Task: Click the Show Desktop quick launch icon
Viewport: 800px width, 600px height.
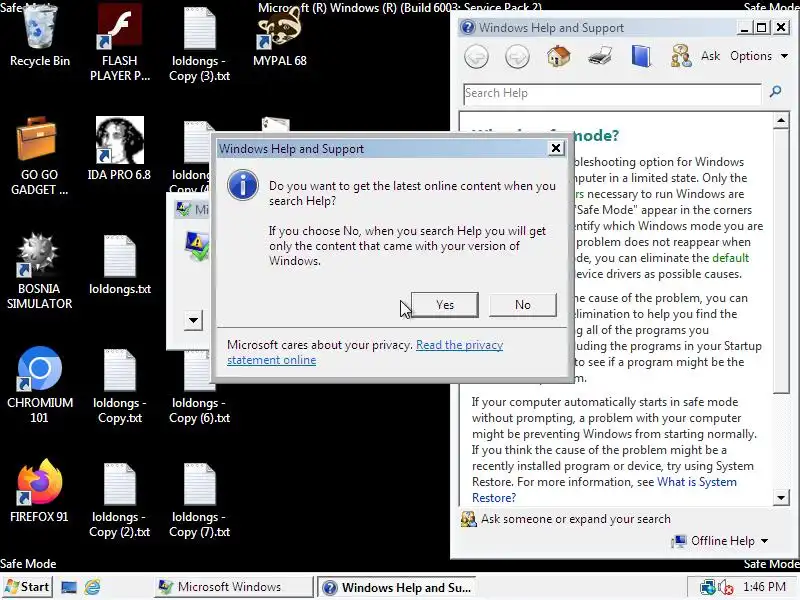Action: [x=68, y=587]
